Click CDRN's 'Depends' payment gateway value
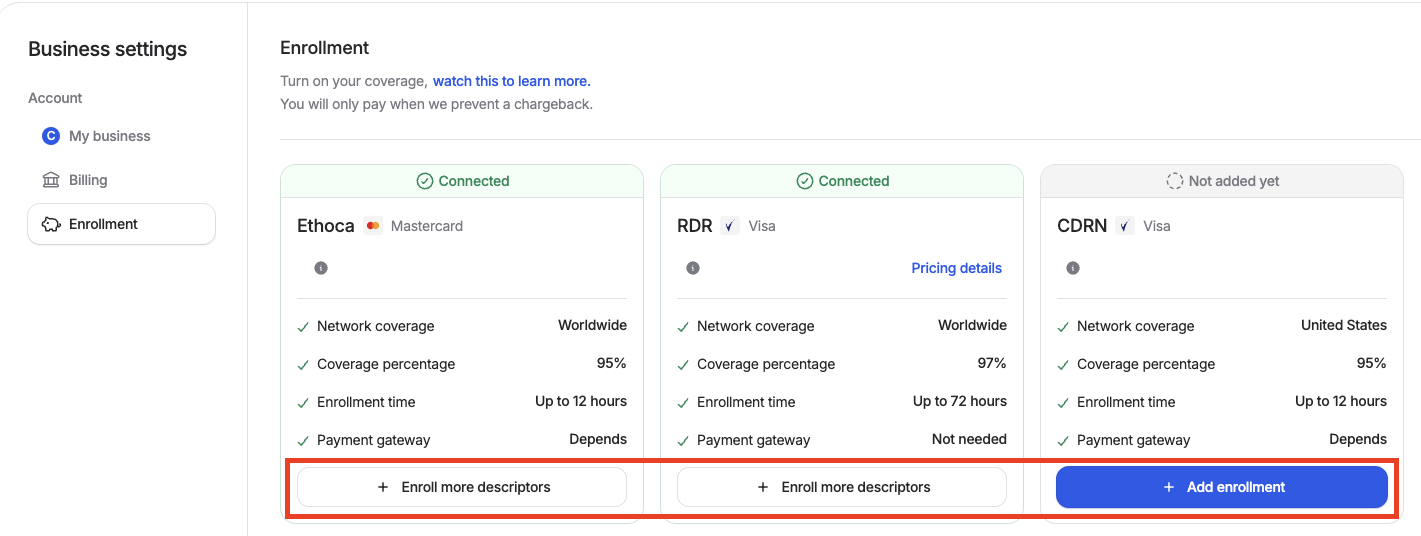 [1358, 439]
